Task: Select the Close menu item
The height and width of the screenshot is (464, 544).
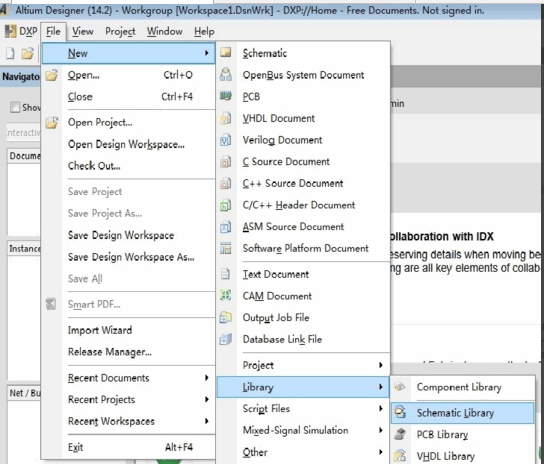Action: [x=128, y=96]
